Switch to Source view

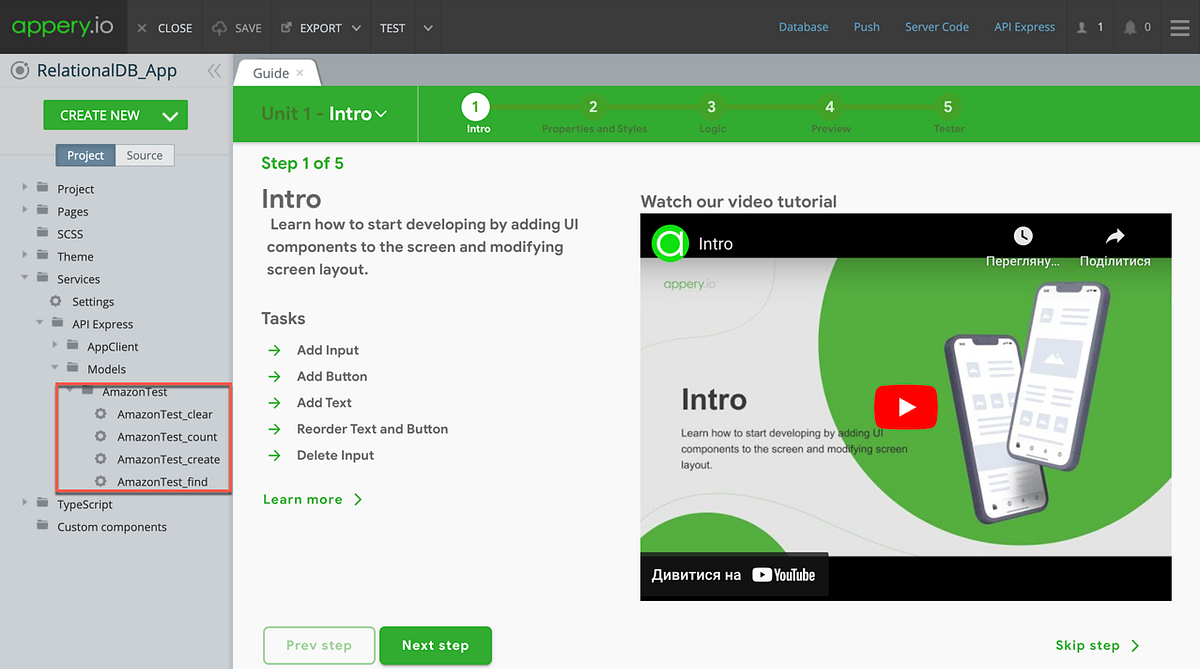pos(144,155)
